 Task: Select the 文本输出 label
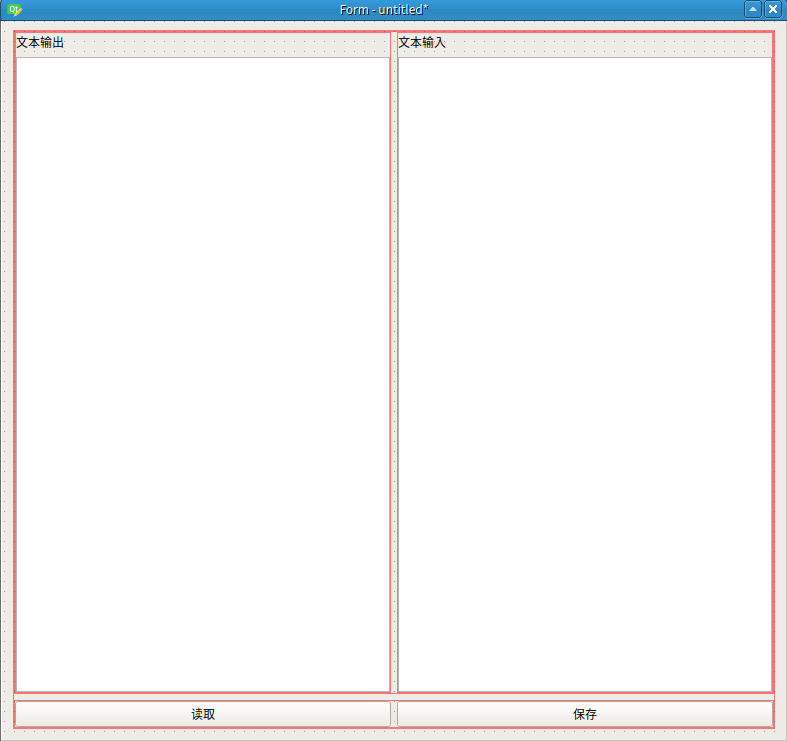click(40, 43)
